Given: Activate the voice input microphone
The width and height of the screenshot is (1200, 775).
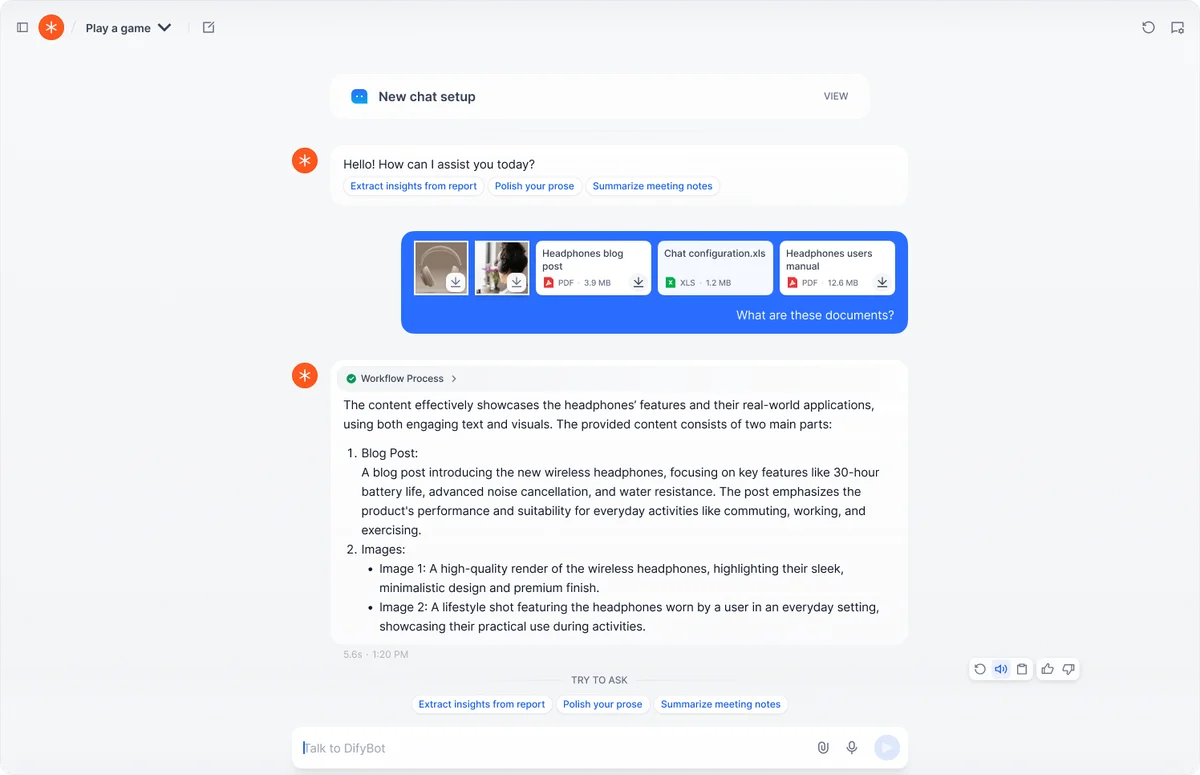Looking at the screenshot, I should [852, 747].
